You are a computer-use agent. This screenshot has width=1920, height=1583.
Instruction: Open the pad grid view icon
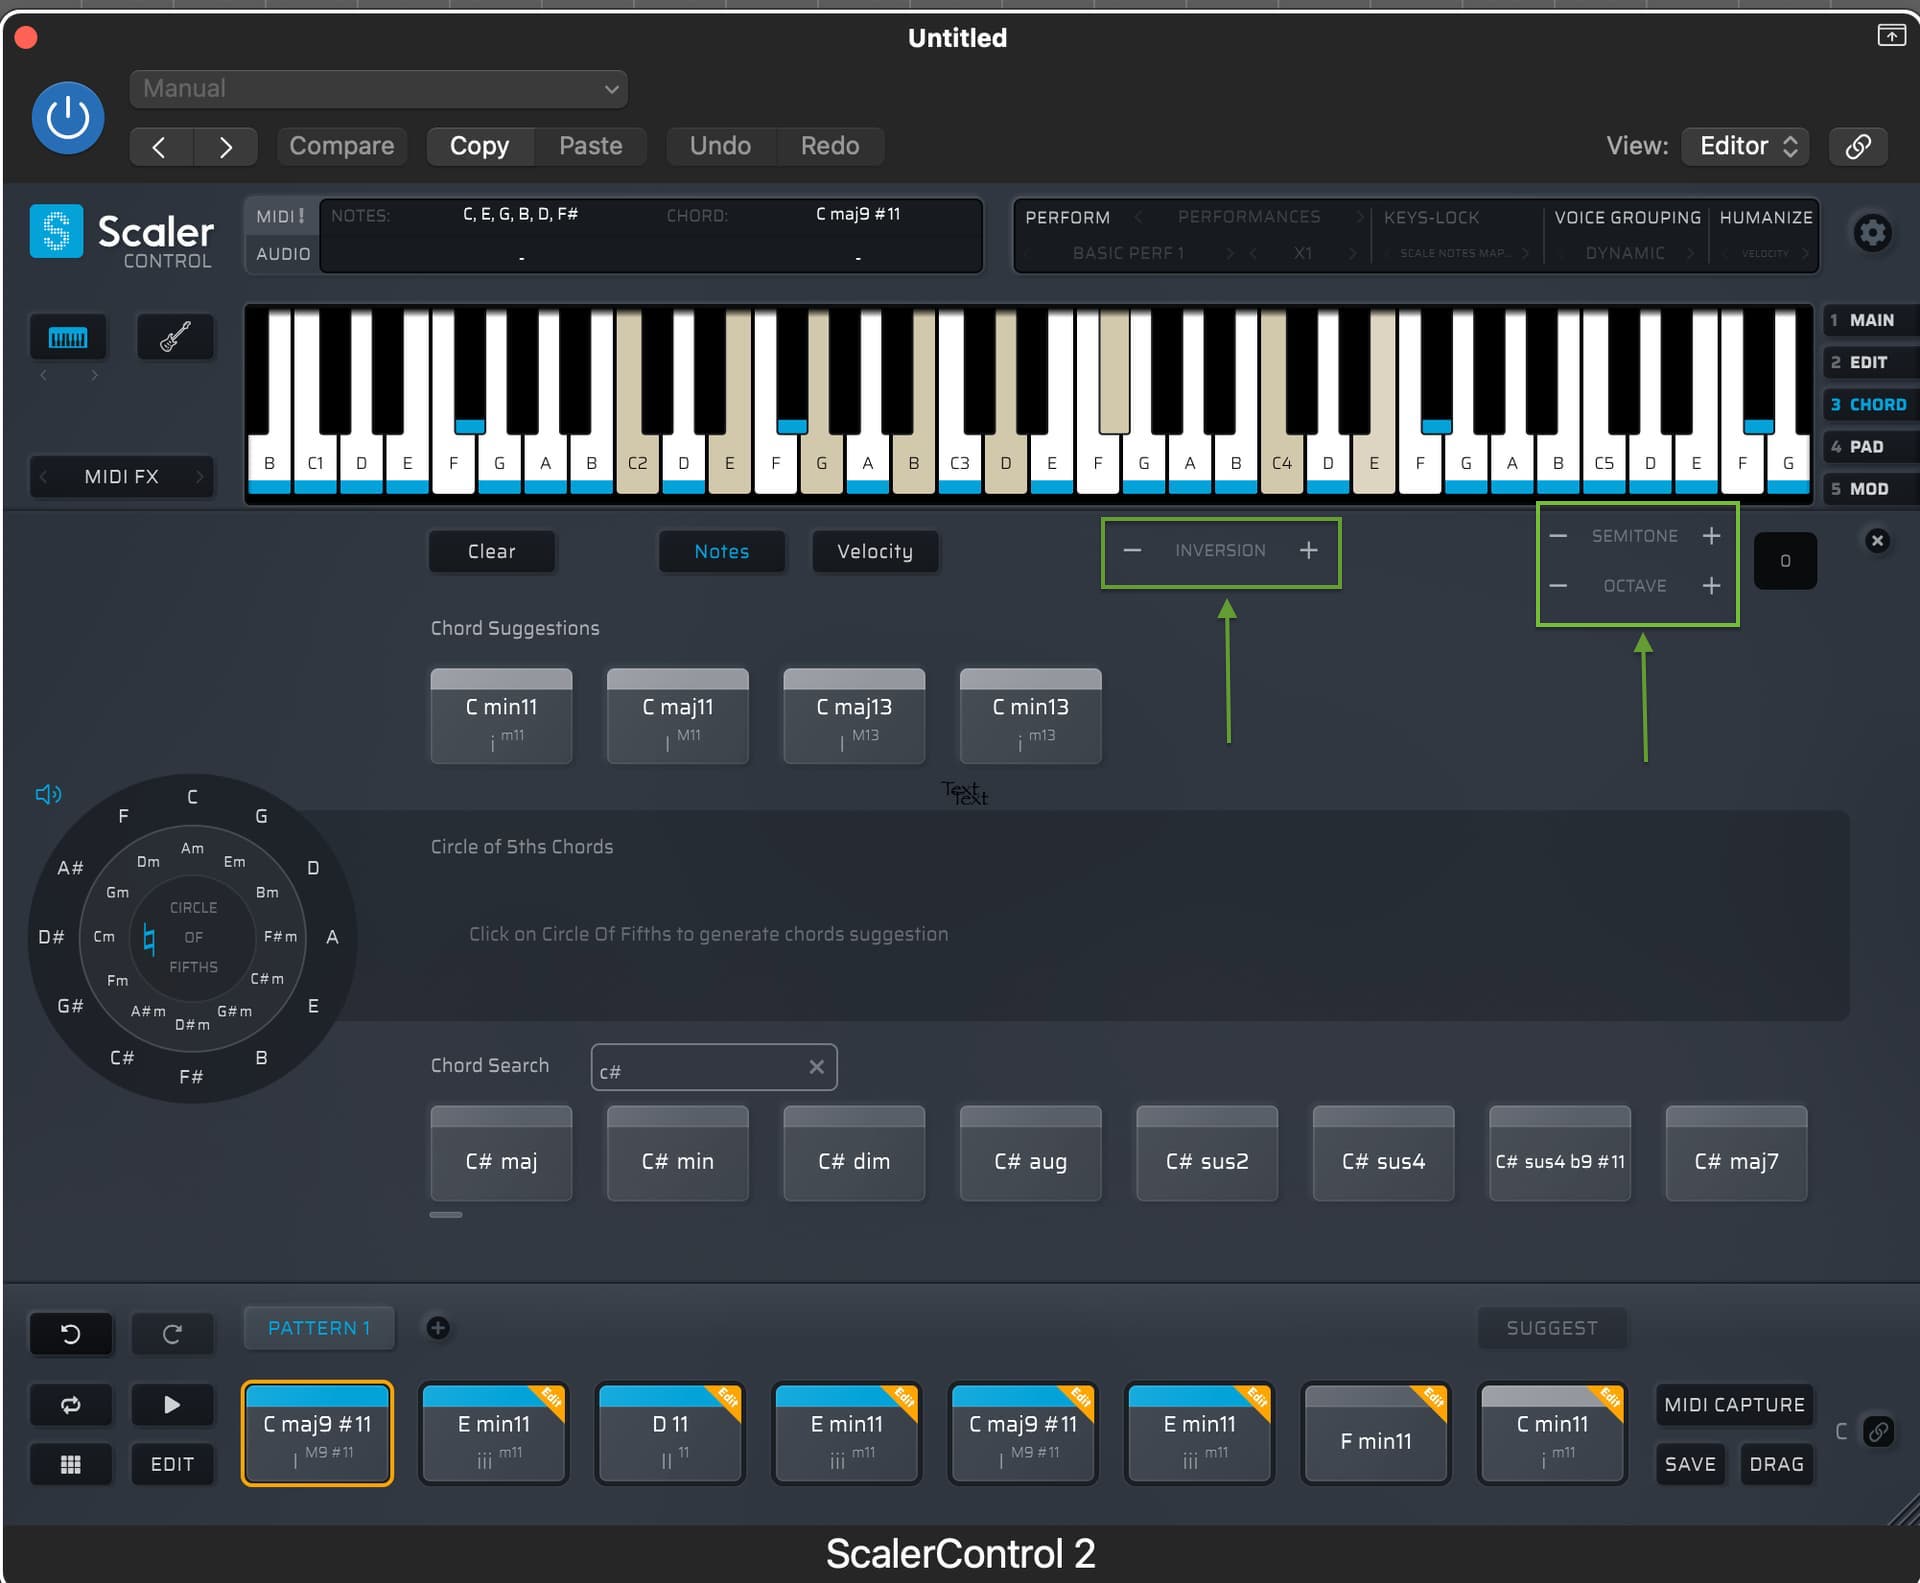(x=70, y=1464)
